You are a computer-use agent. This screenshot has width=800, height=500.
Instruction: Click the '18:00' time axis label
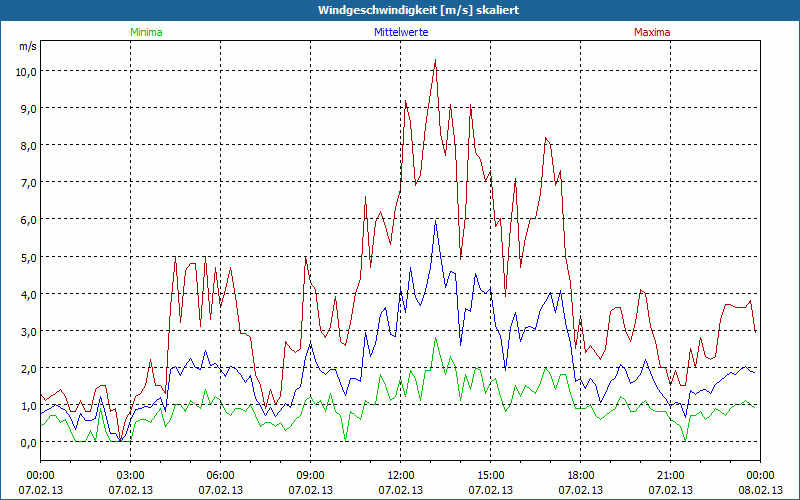tap(581, 476)
